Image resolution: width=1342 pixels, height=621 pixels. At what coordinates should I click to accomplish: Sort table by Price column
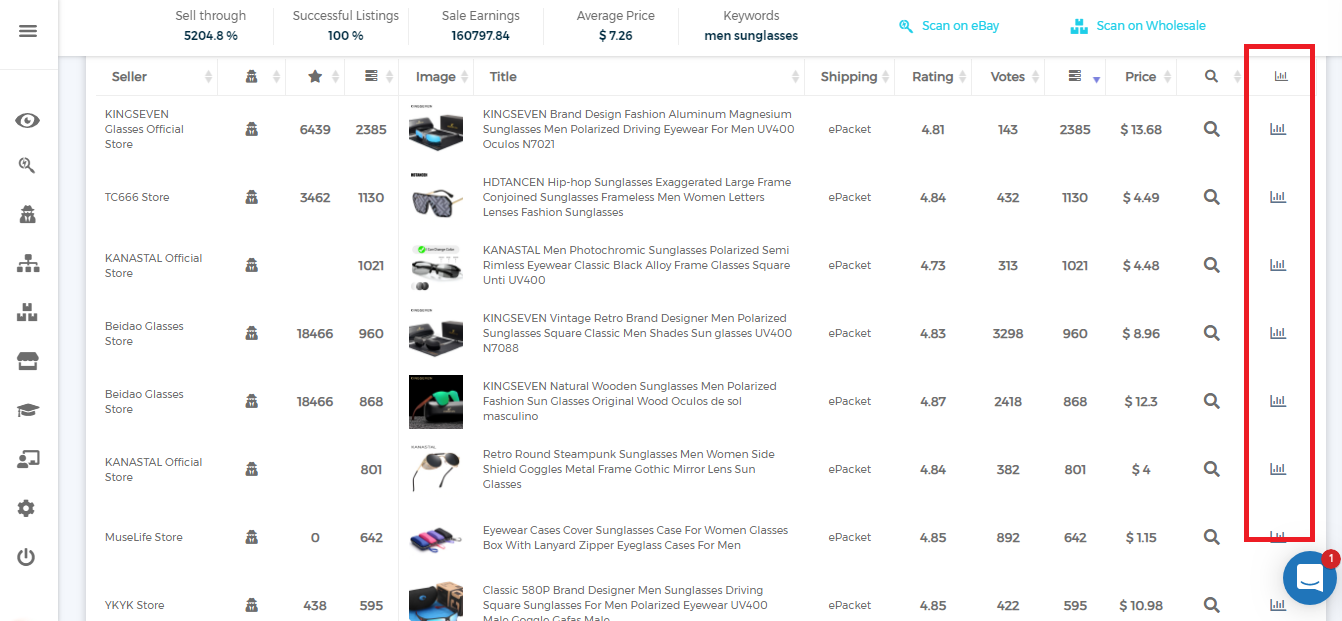coord(1140,77)
